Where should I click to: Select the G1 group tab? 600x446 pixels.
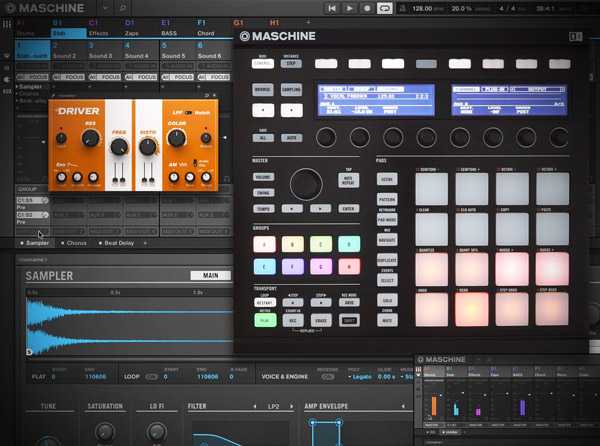point(238,23)
